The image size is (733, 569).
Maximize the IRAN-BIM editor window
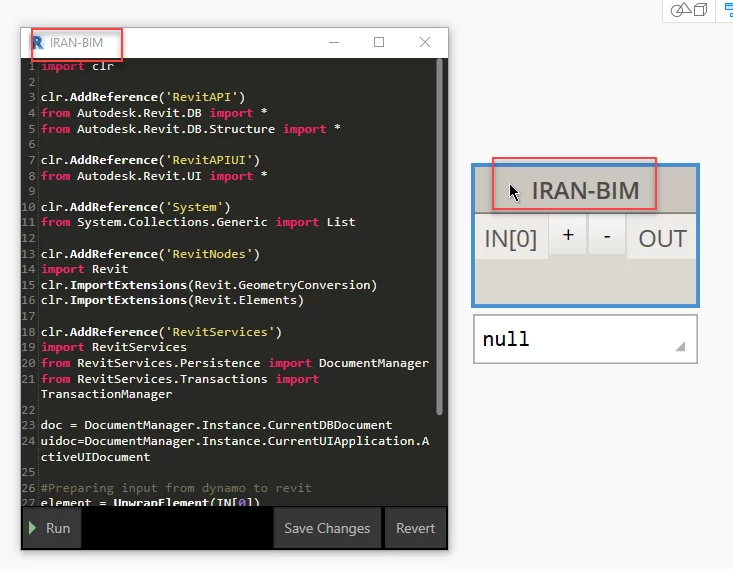click(379, 42)
